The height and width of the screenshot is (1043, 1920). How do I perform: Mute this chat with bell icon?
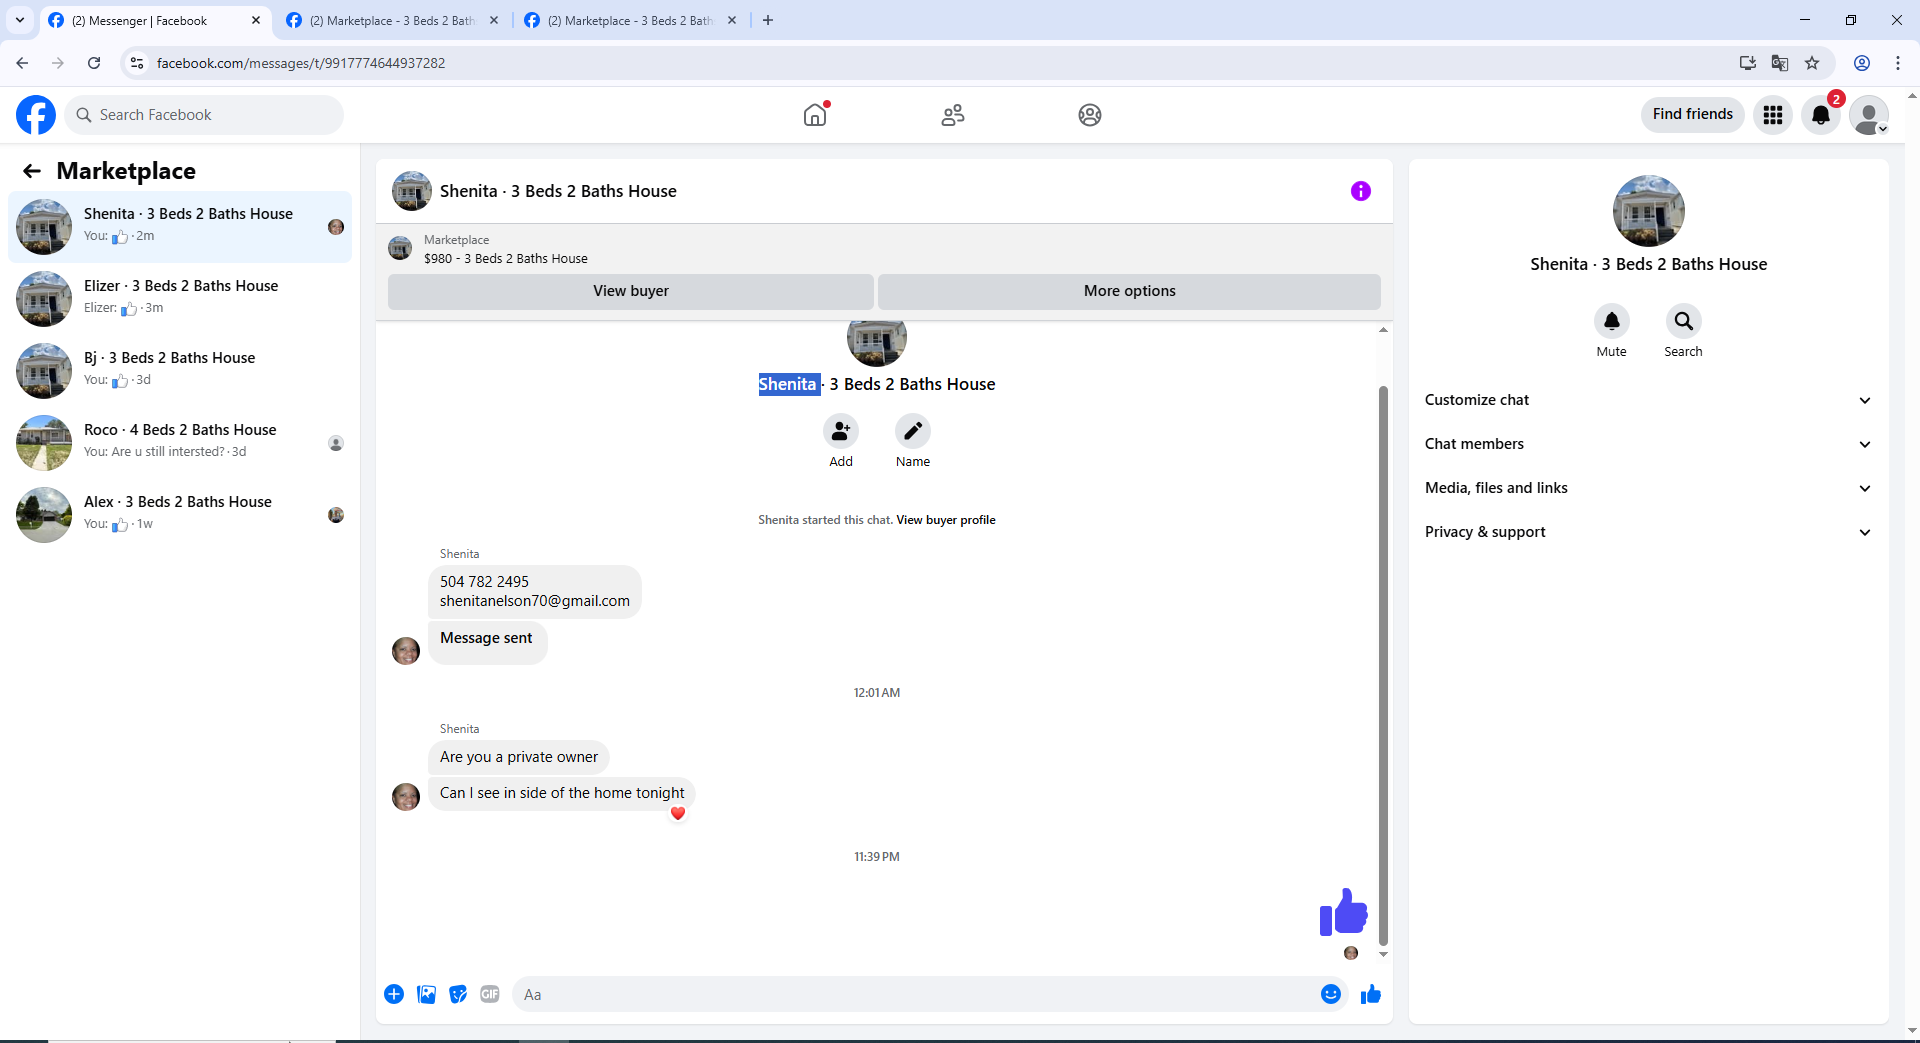coord(1611,321)
